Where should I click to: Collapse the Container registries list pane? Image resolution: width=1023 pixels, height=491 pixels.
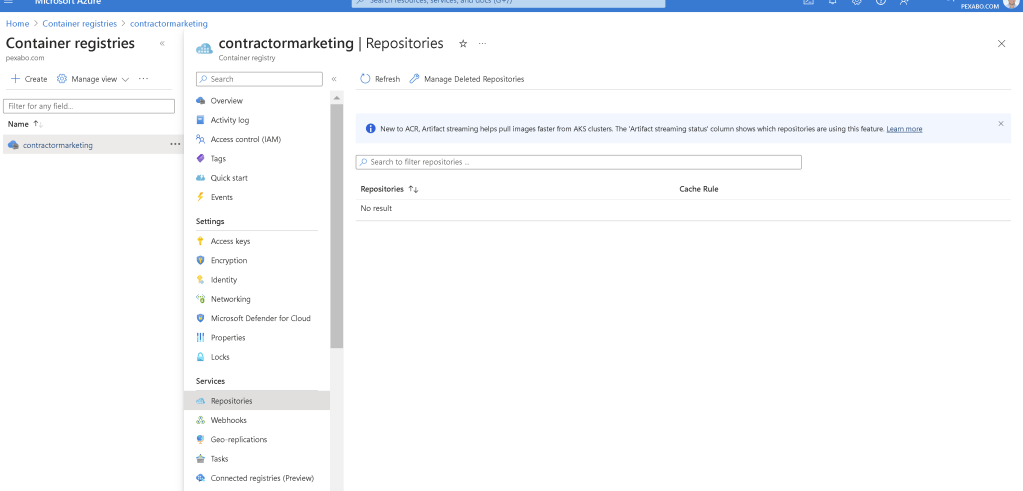[162, 44]
